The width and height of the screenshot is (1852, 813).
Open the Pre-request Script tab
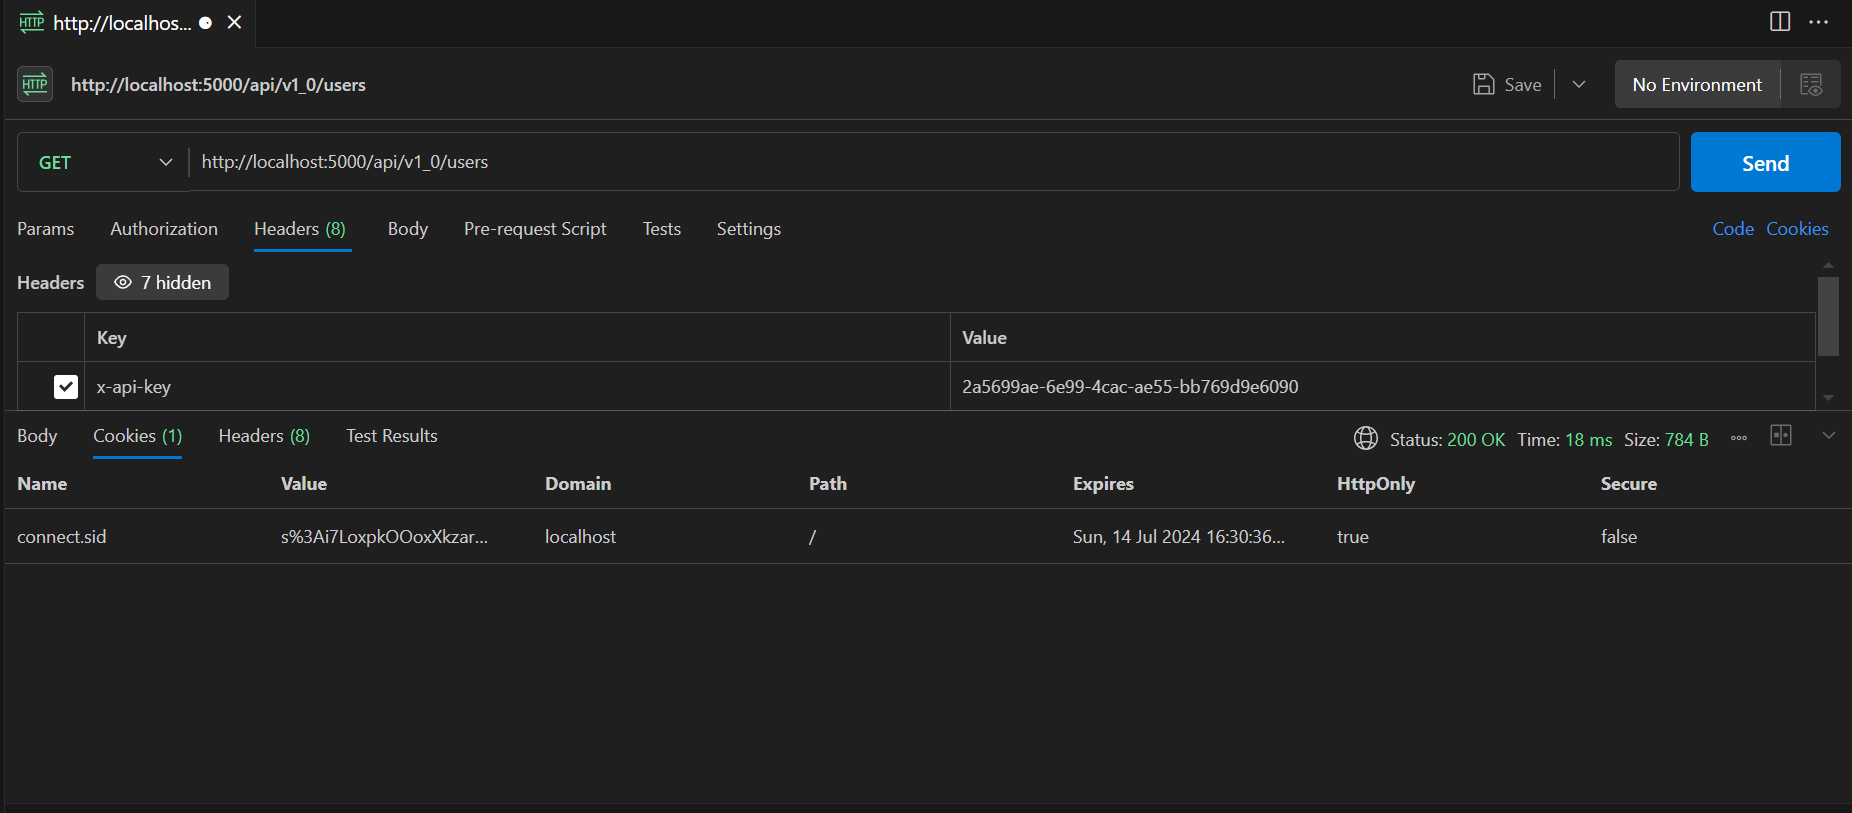click(x=535, y=229)
